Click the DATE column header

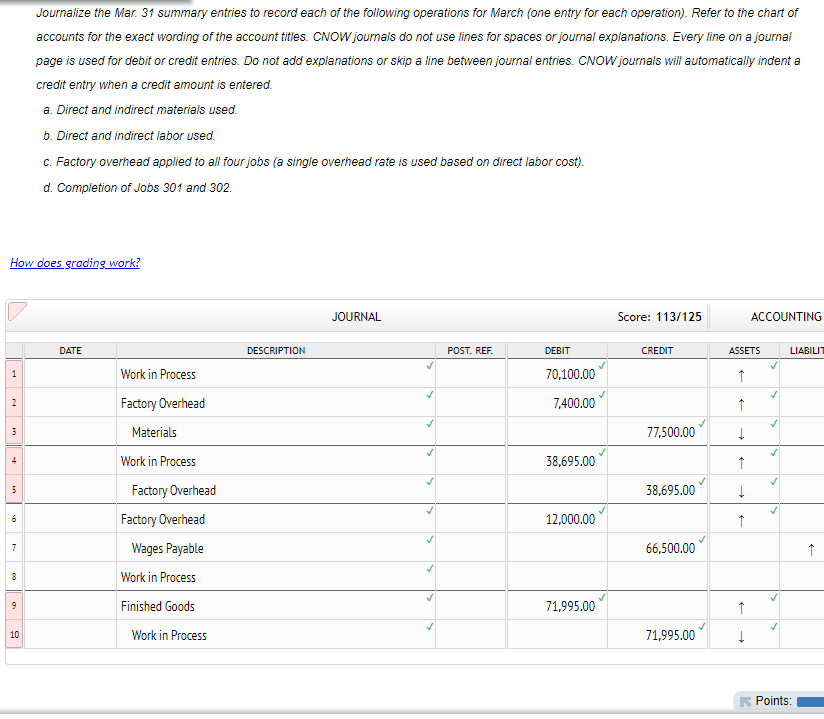tap(70, 351)
